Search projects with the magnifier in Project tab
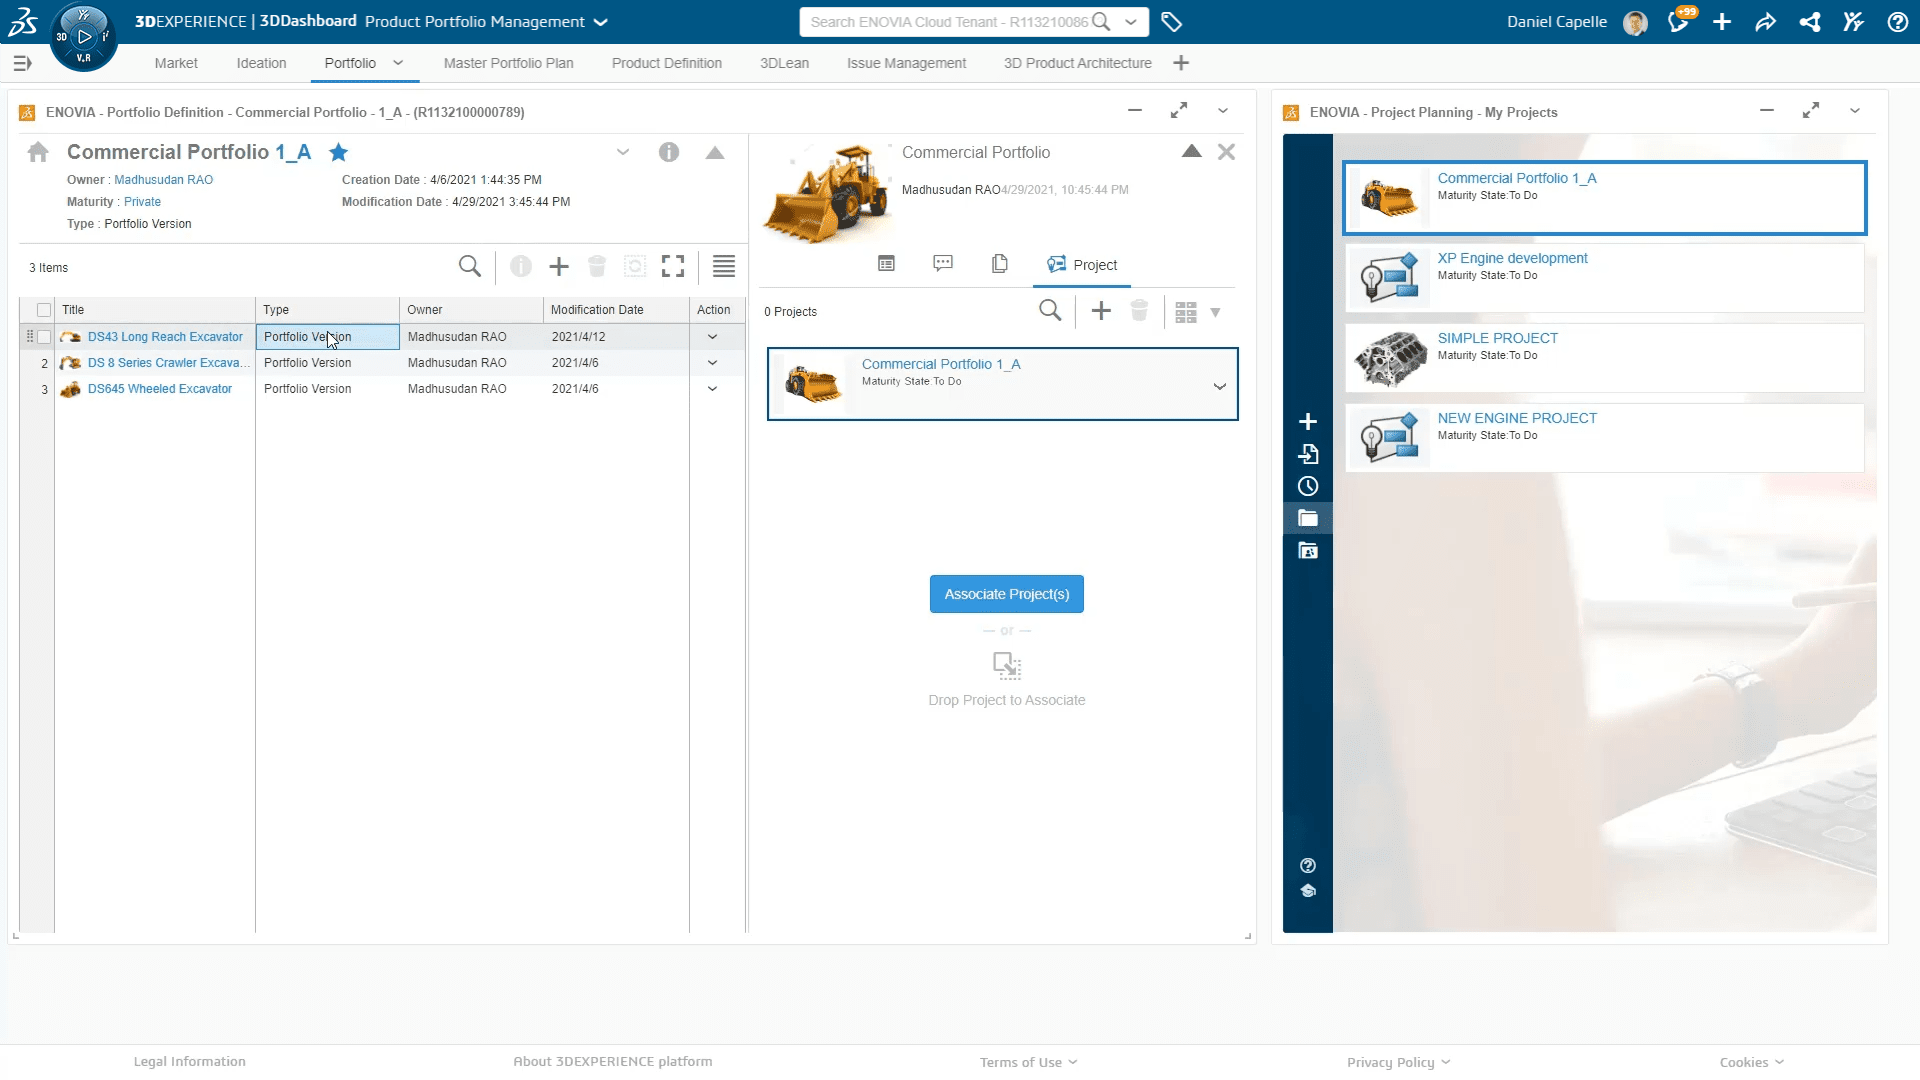The image size is (1920, 1080). pyautogui.click(x=1050, y=311)
